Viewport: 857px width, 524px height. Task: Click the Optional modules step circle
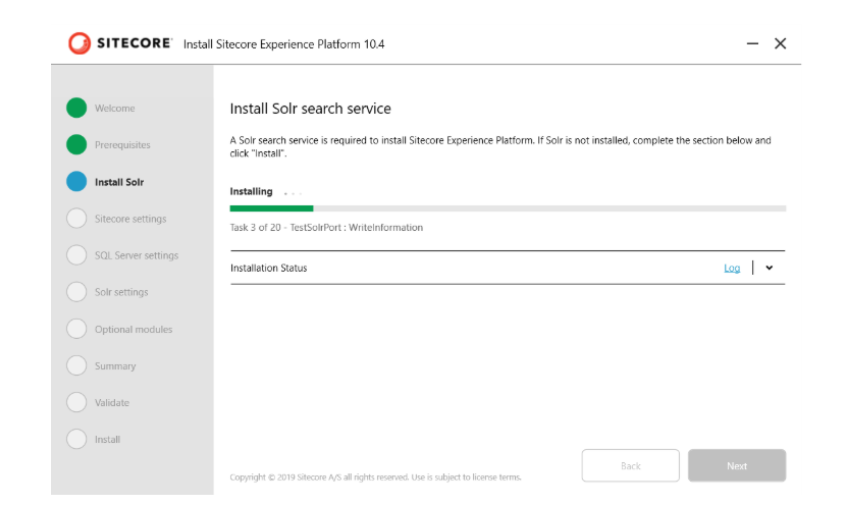pos(77,329)
